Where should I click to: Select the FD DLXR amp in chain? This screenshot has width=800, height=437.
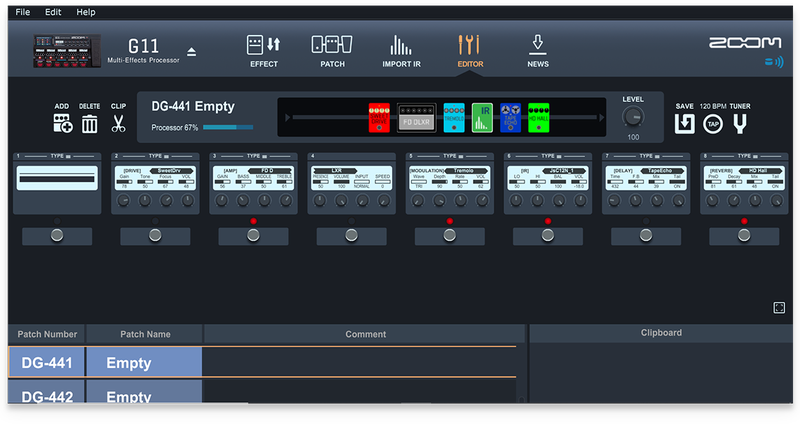[417, 118]
